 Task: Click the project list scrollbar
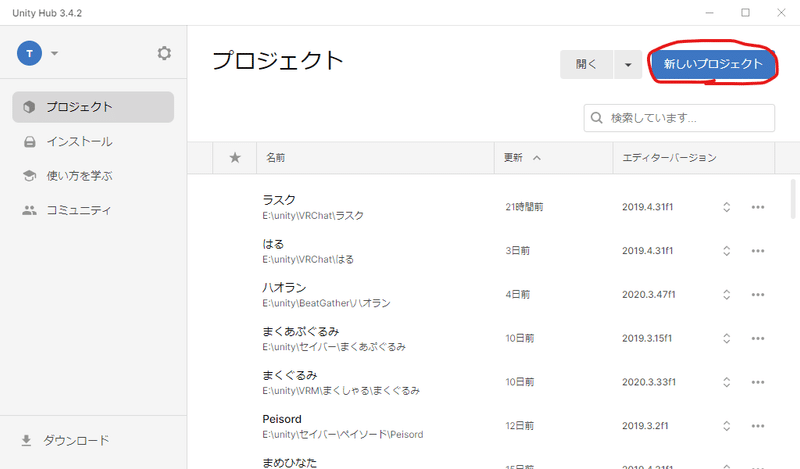tap(793, 199)
